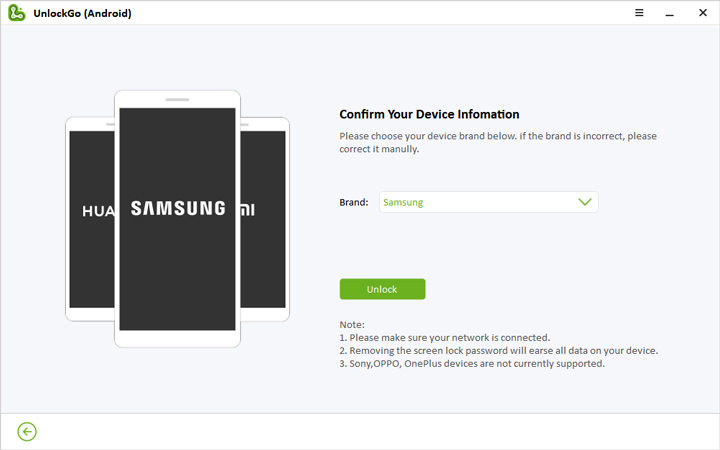Select the center Samsung phone image

point(177,218)
